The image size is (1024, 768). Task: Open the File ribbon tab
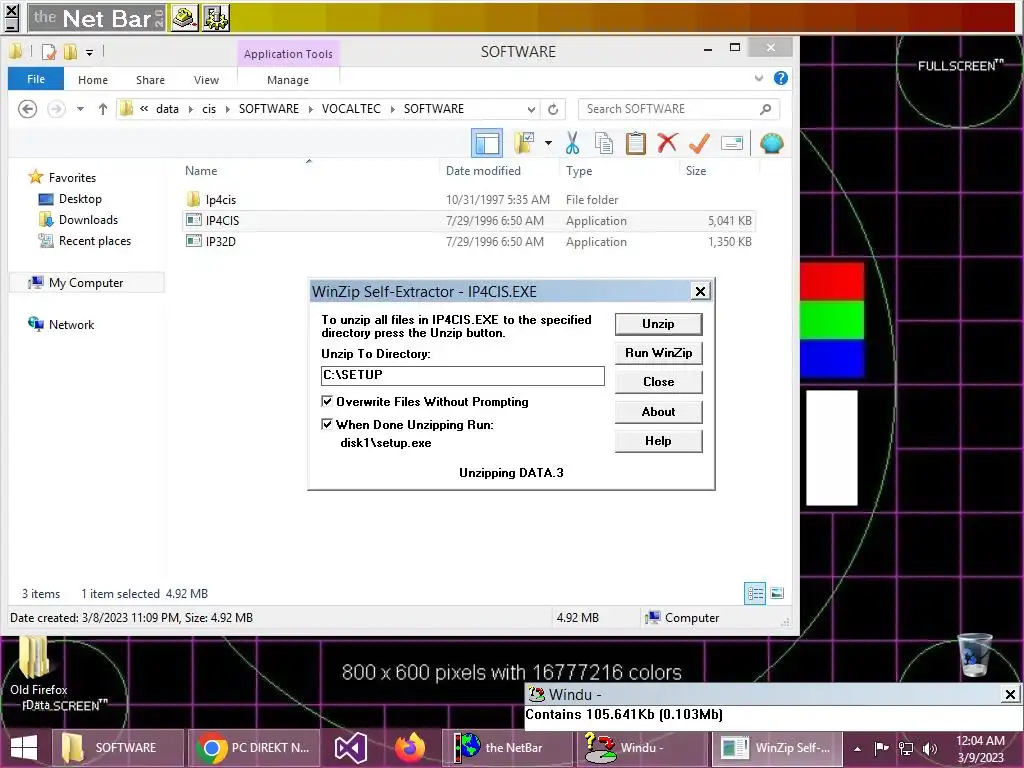pos(36,79)
